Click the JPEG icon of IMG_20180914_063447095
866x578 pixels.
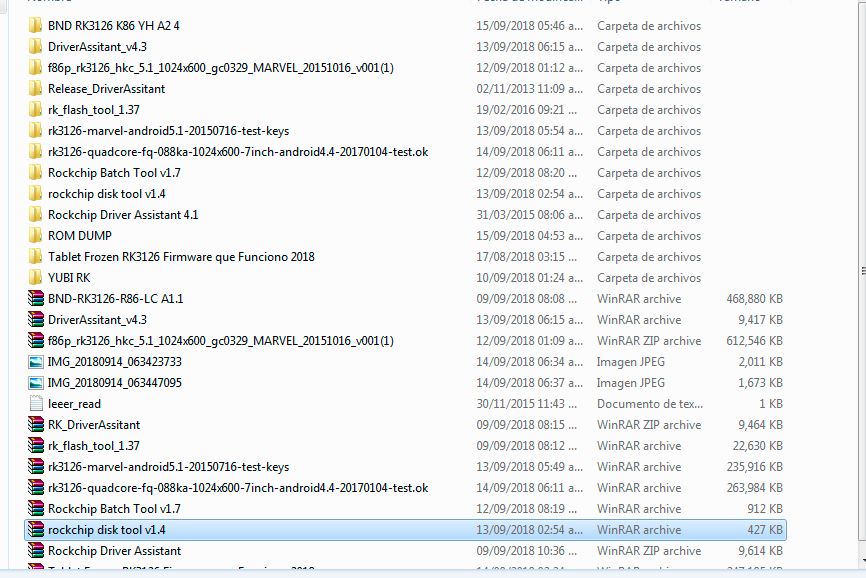[36, 383]
